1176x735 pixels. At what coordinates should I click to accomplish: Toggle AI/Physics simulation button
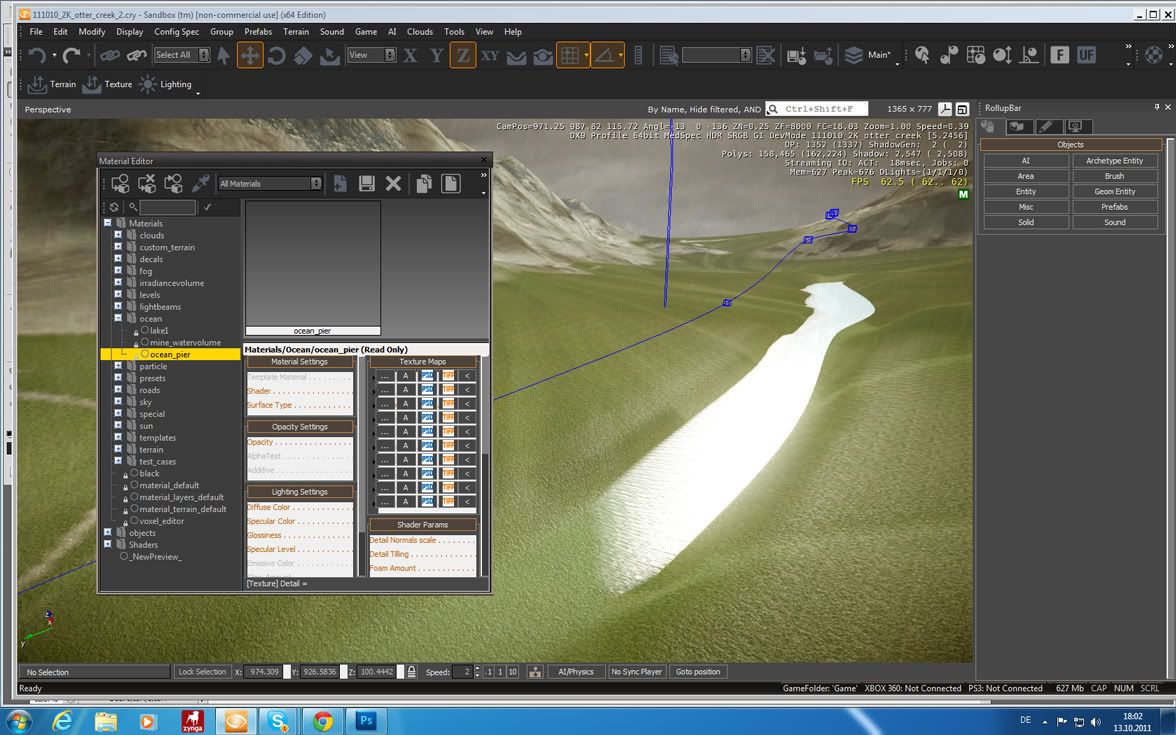[575, 672]
